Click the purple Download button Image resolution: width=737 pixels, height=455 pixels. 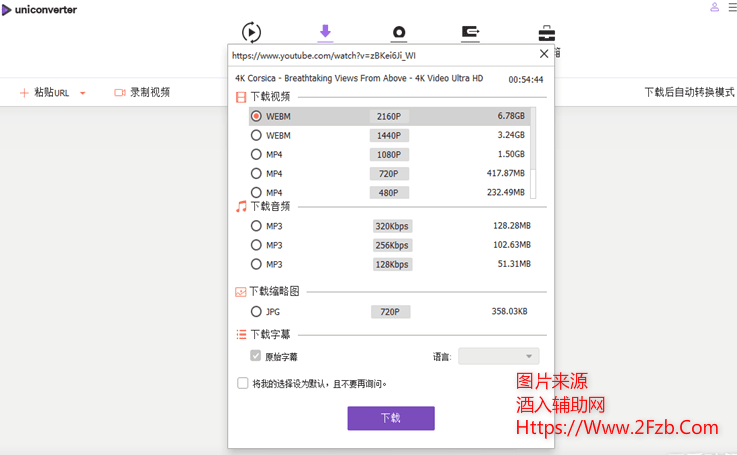pyautogui.click(x=390, y=418)
